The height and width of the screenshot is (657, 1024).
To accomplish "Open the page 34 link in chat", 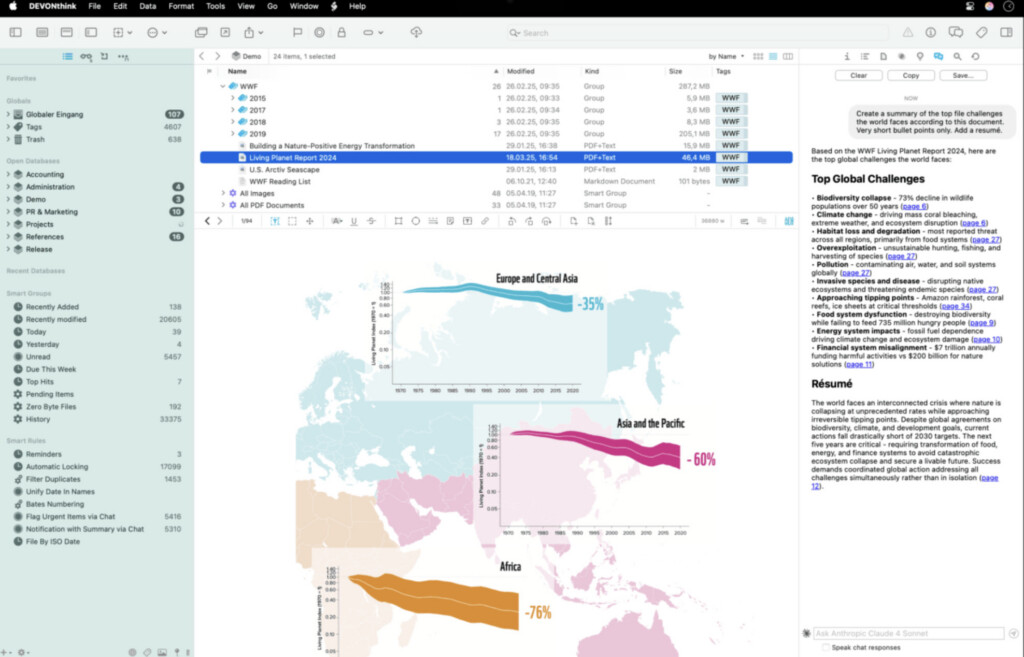I will (956, 306).
